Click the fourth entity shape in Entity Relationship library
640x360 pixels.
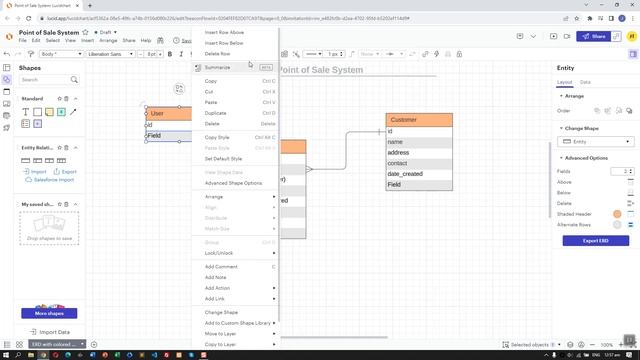pos(61,160)
